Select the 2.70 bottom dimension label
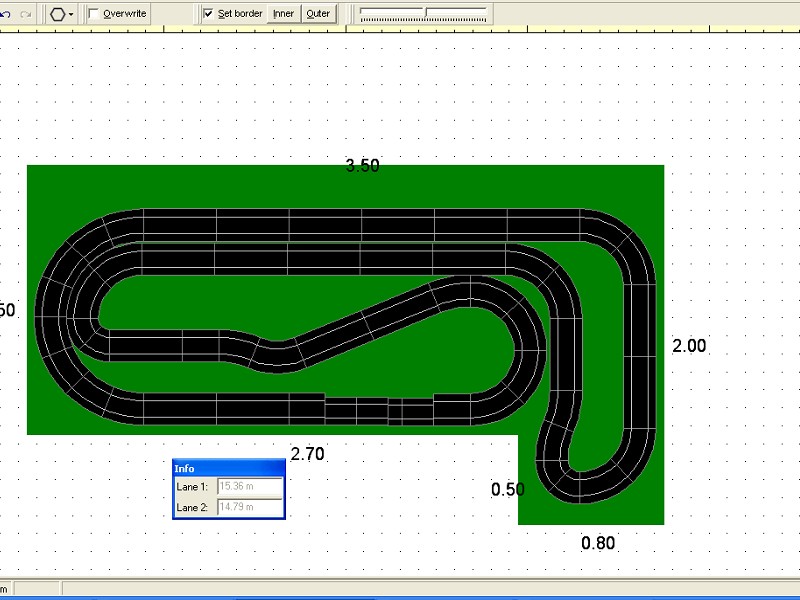This screenshot has width=800, height=600. point(307,454)
